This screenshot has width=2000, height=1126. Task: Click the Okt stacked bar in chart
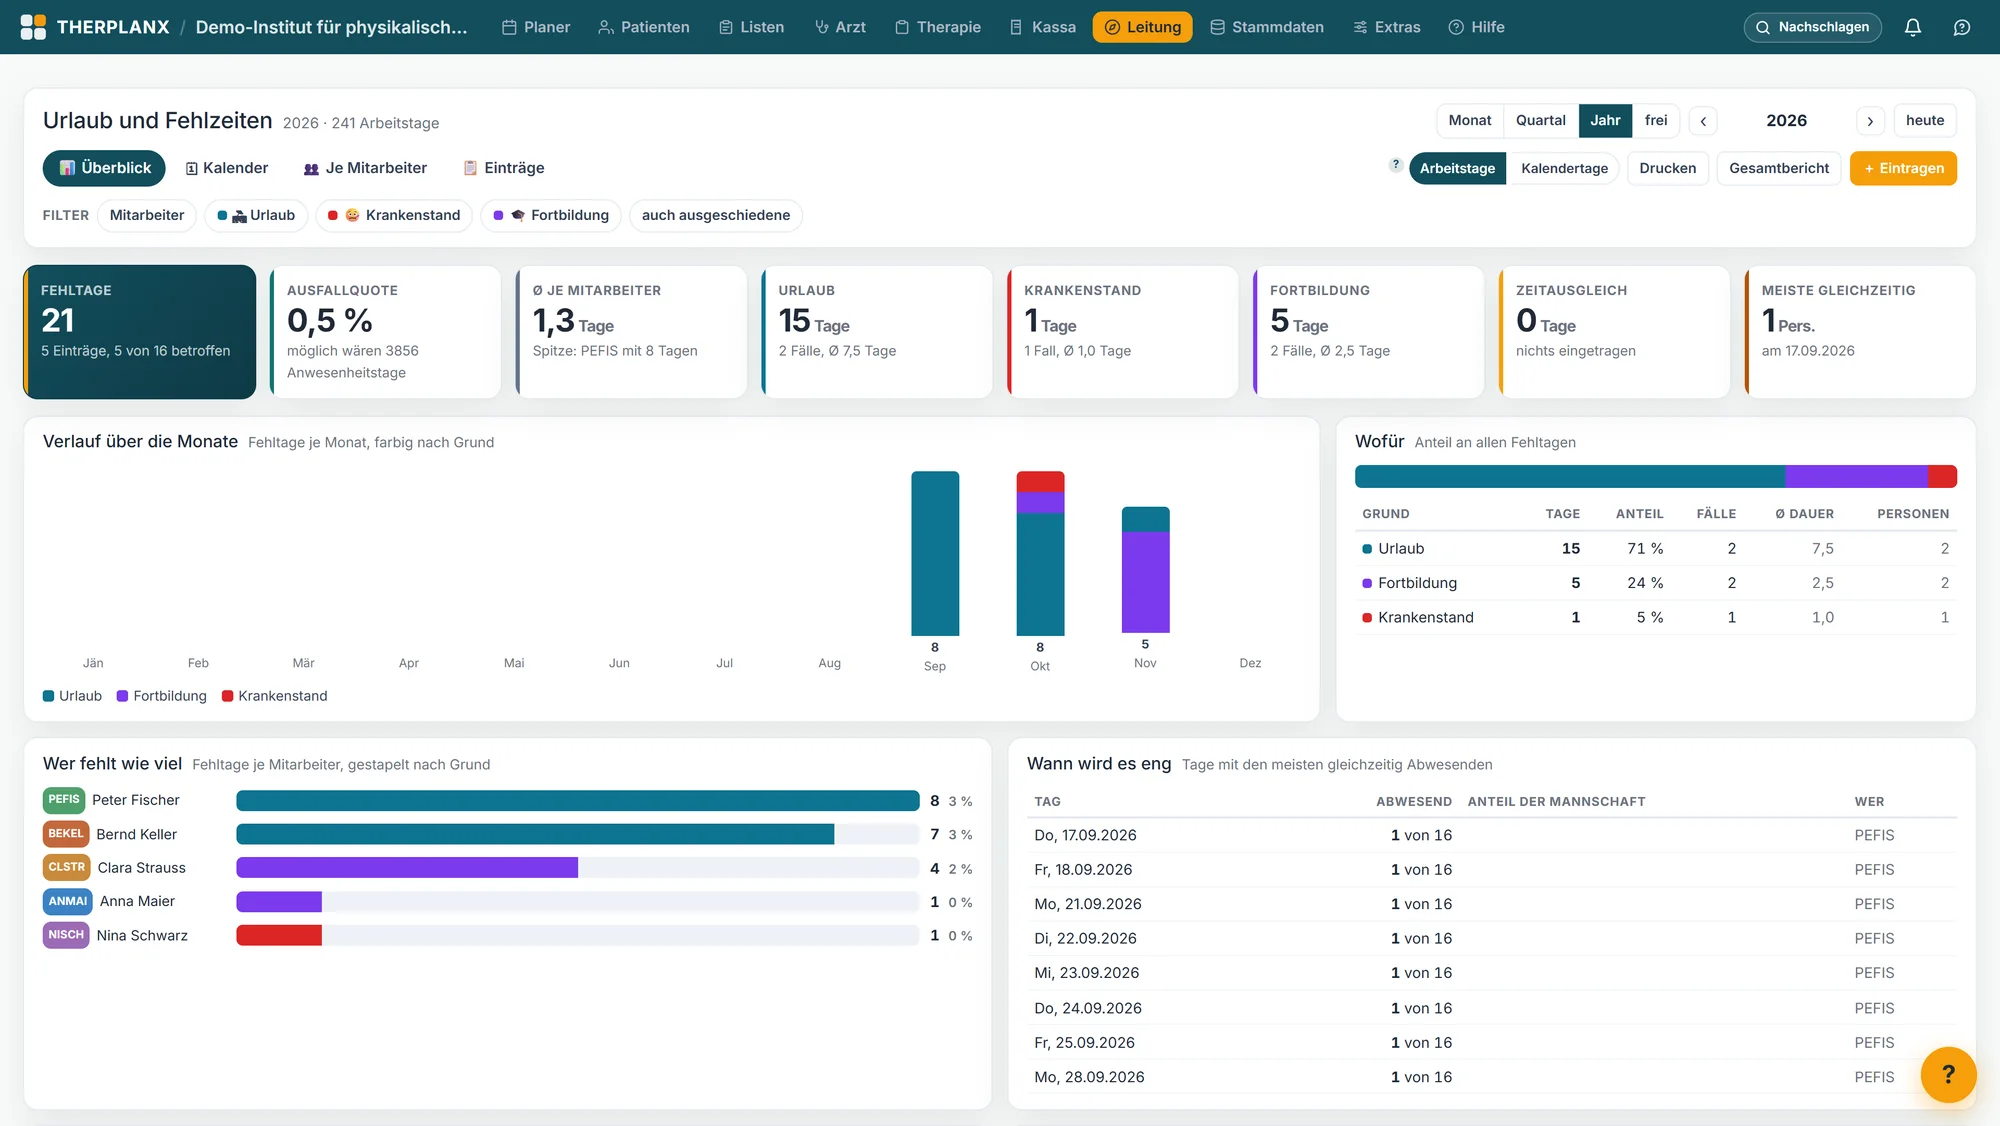click(x=1040, y=553)
